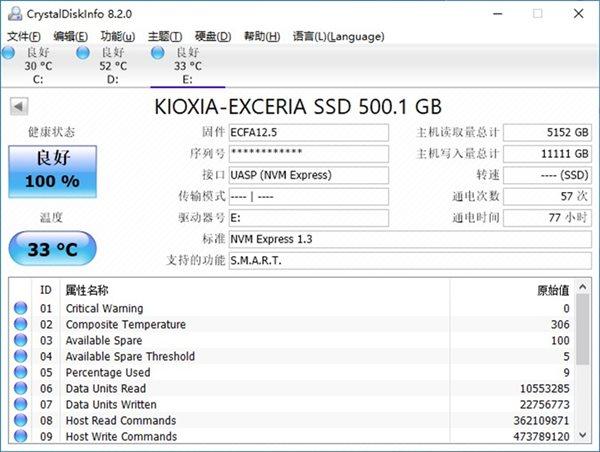Click the 属性名称 column header
600x452 pixels.
(255, 290)
